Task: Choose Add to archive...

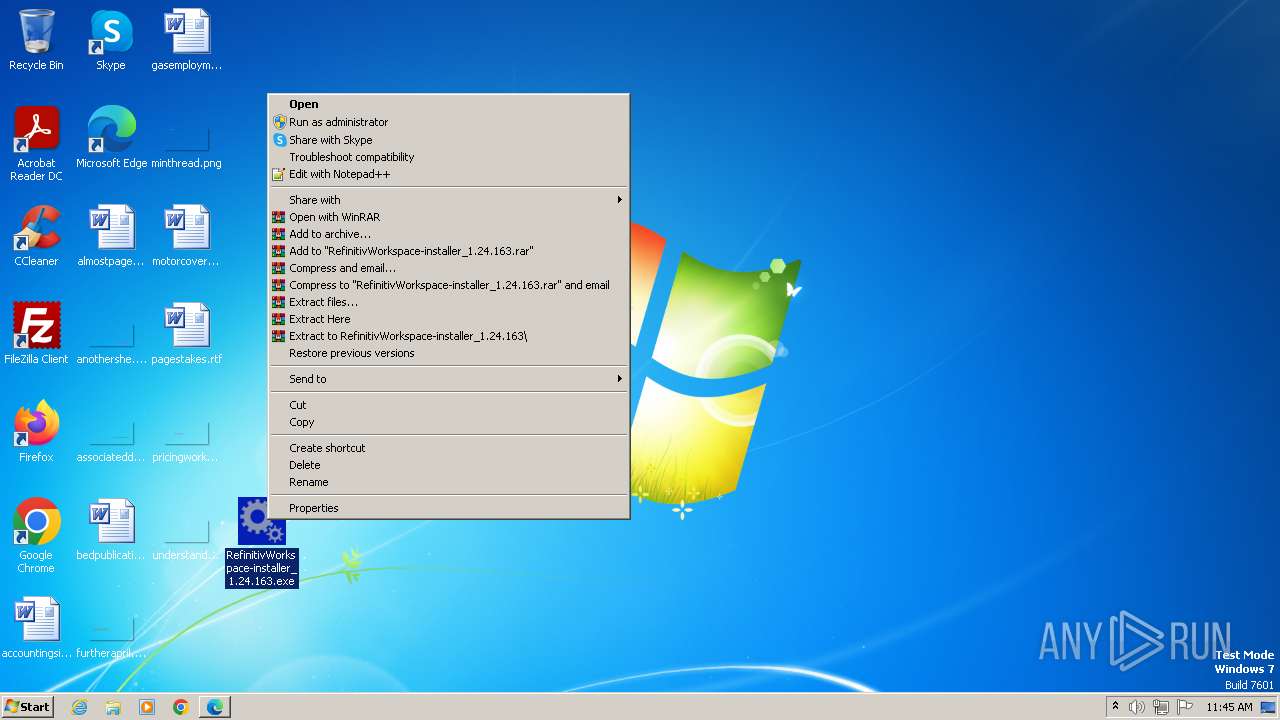Action: [449, 234]
